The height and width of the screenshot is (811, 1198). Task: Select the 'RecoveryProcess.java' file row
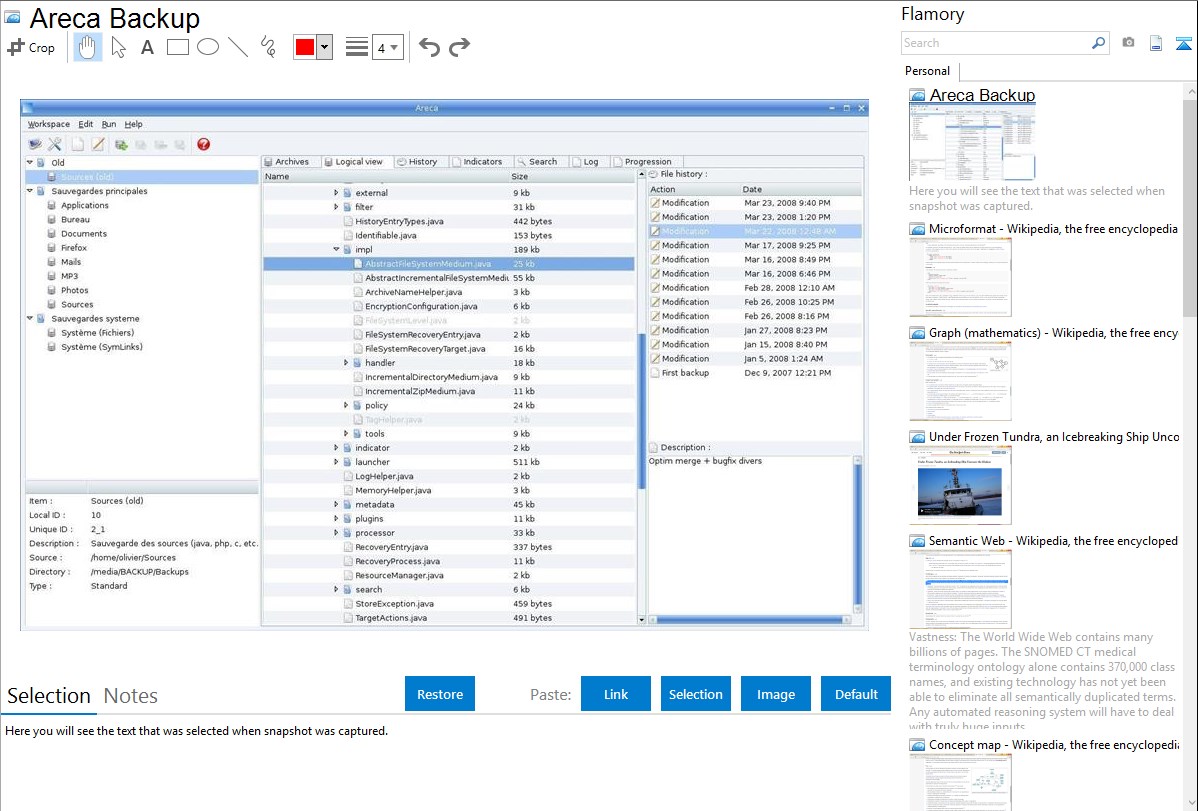click(x=449, y=561)
